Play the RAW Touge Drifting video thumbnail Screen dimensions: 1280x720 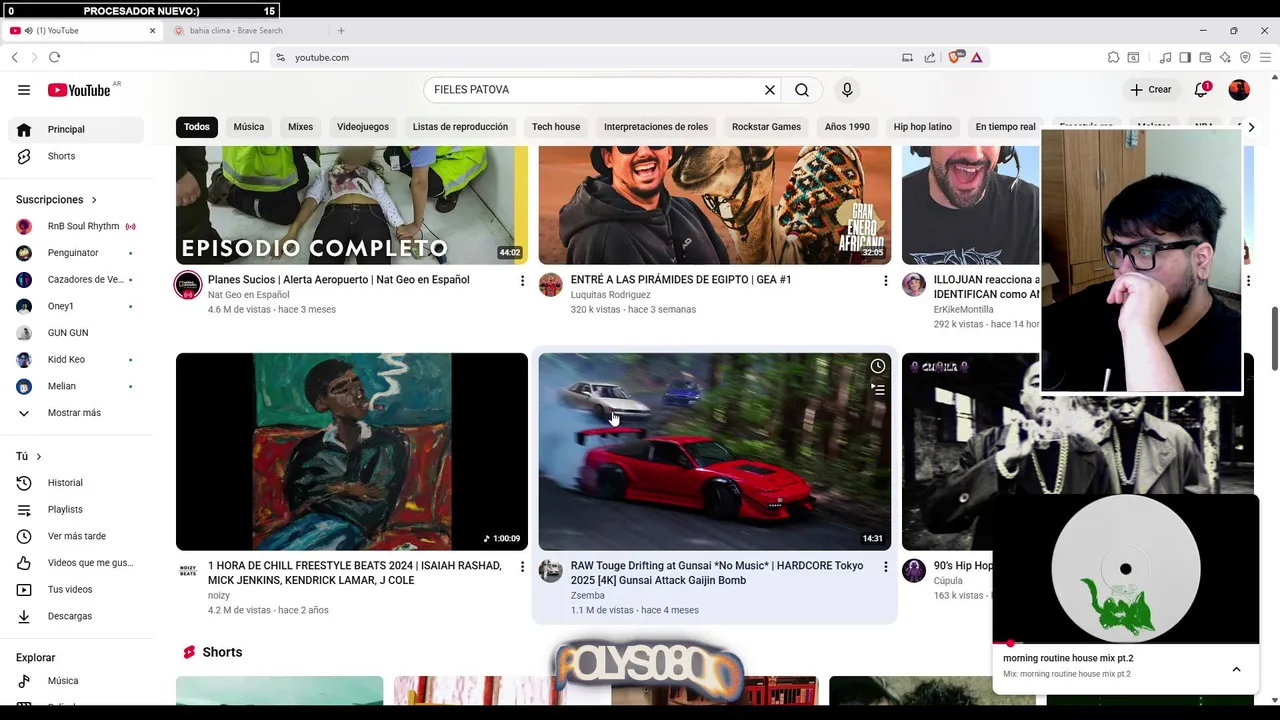pos(714,451)
